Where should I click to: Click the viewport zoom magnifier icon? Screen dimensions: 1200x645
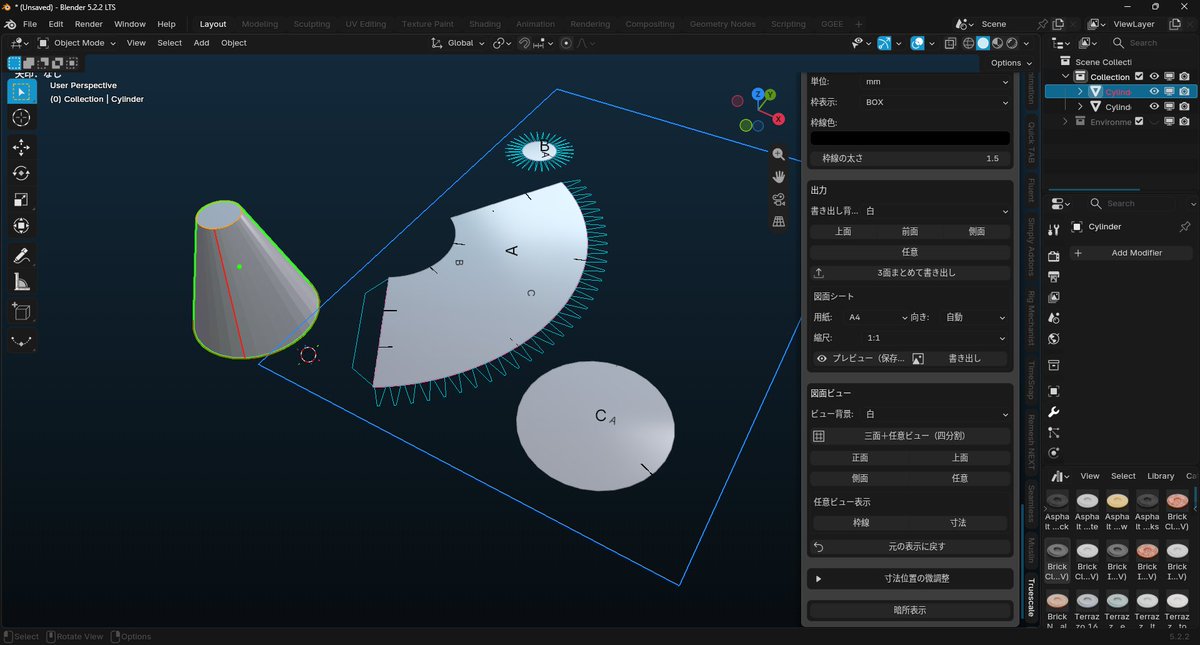(779, 154)
